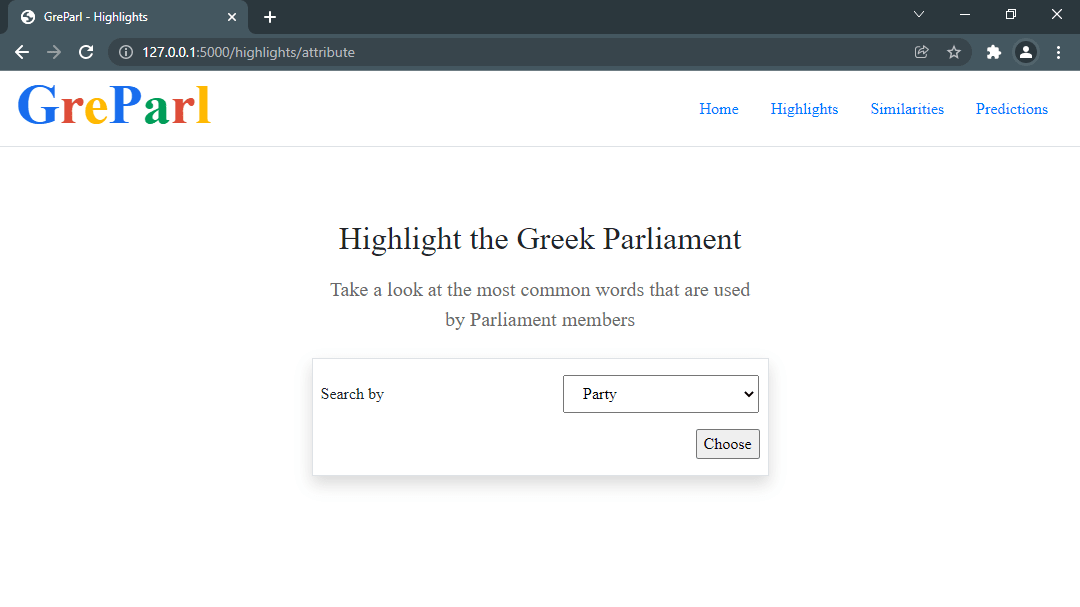Image resolution: width=1080 pixels, height=607 pixels.
Task: Reload the page with the refresh icon
Action: (x=85, y=51)
